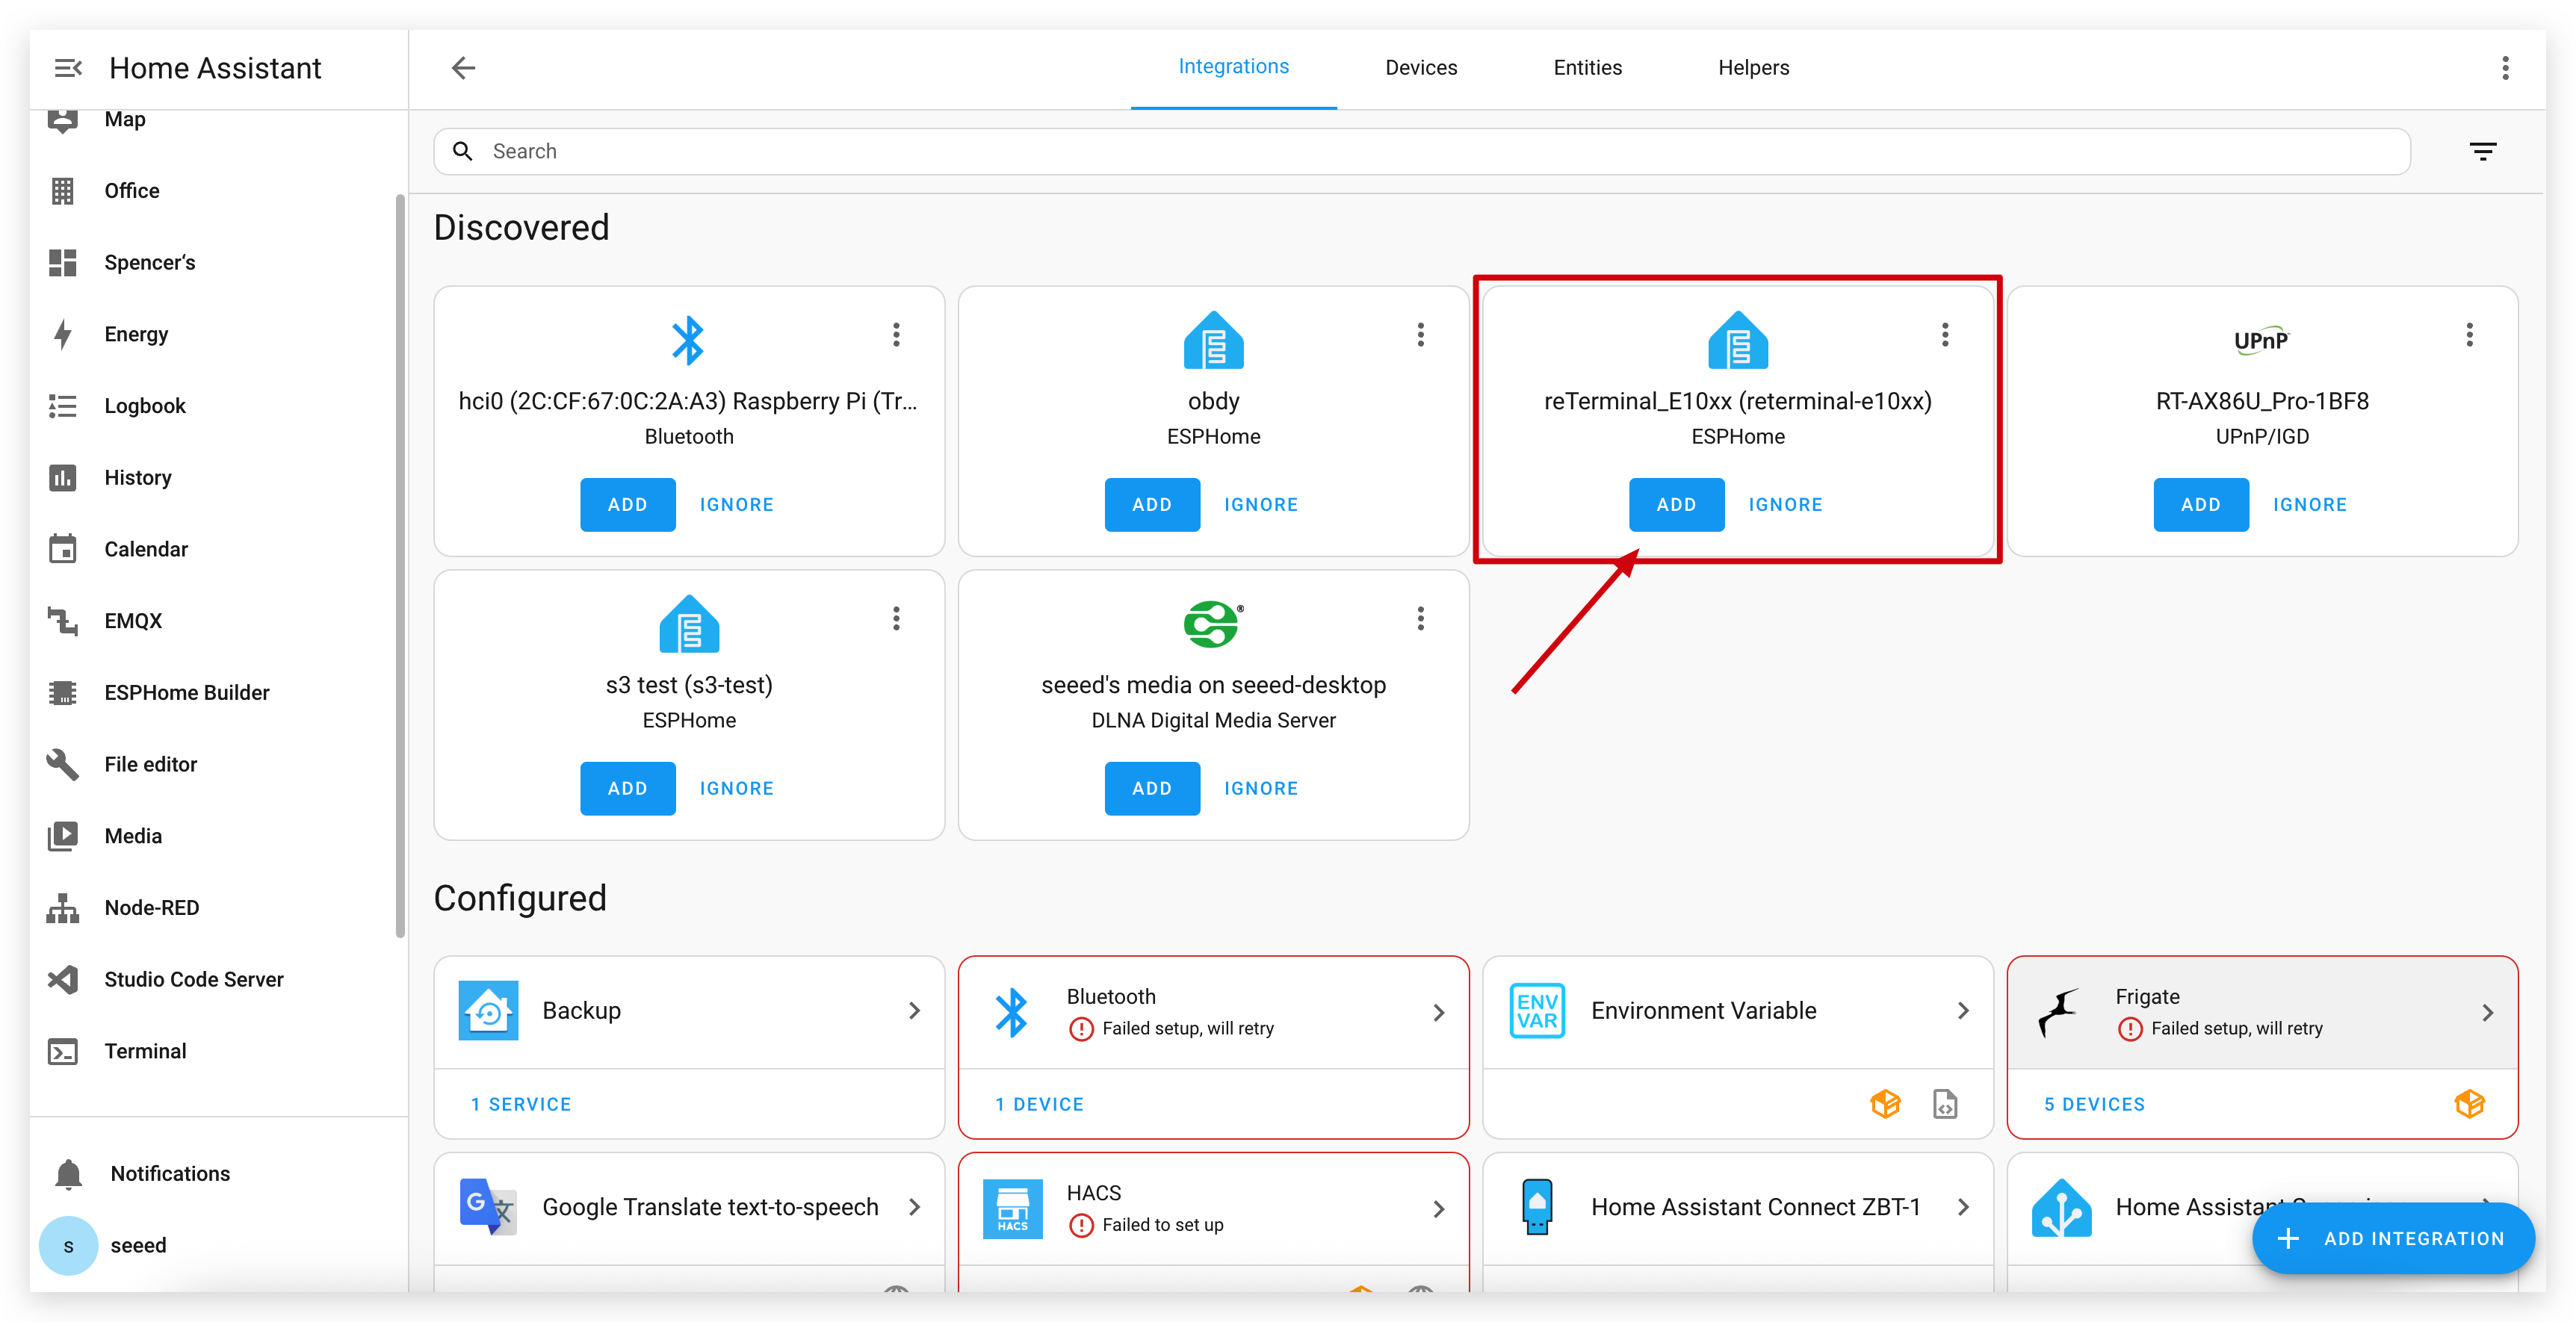
Task: Click the YAML file icon on Environment Variable
Action: (x=1945, y=1104)
